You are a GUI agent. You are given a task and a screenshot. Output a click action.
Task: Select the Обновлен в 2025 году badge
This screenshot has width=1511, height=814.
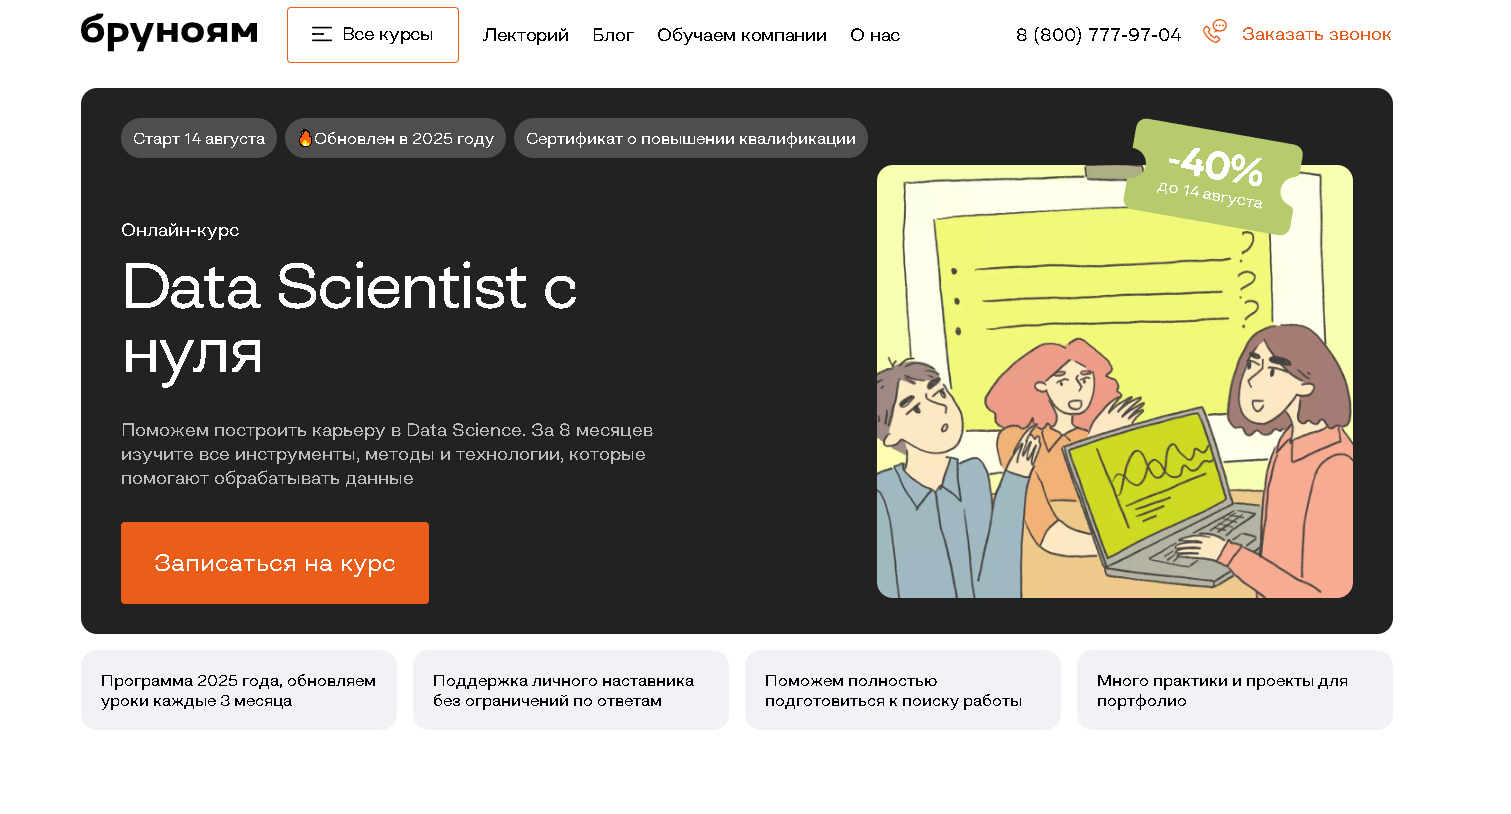pyautogui.click(x=395, y=138)
